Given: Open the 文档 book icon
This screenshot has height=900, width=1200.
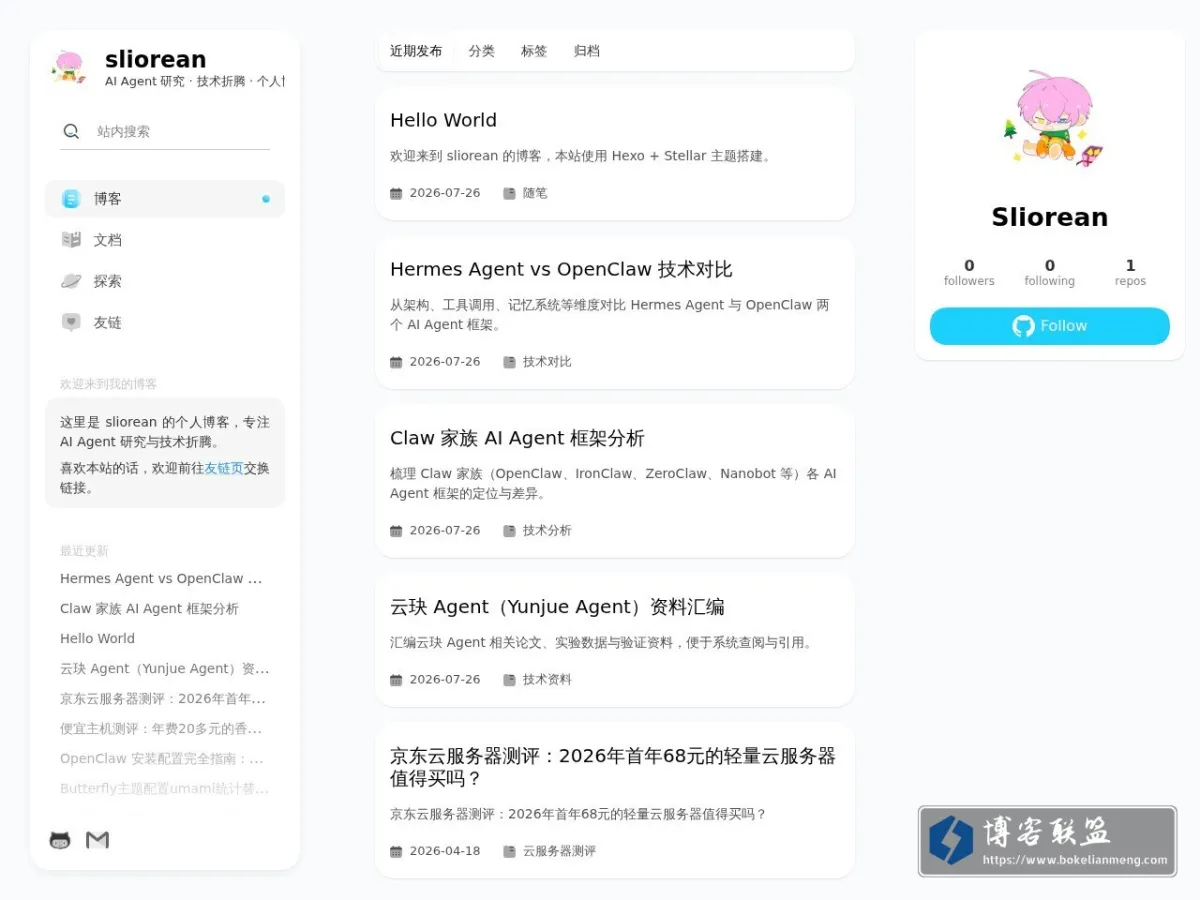Looking at the screenshot, I should 71,240.
